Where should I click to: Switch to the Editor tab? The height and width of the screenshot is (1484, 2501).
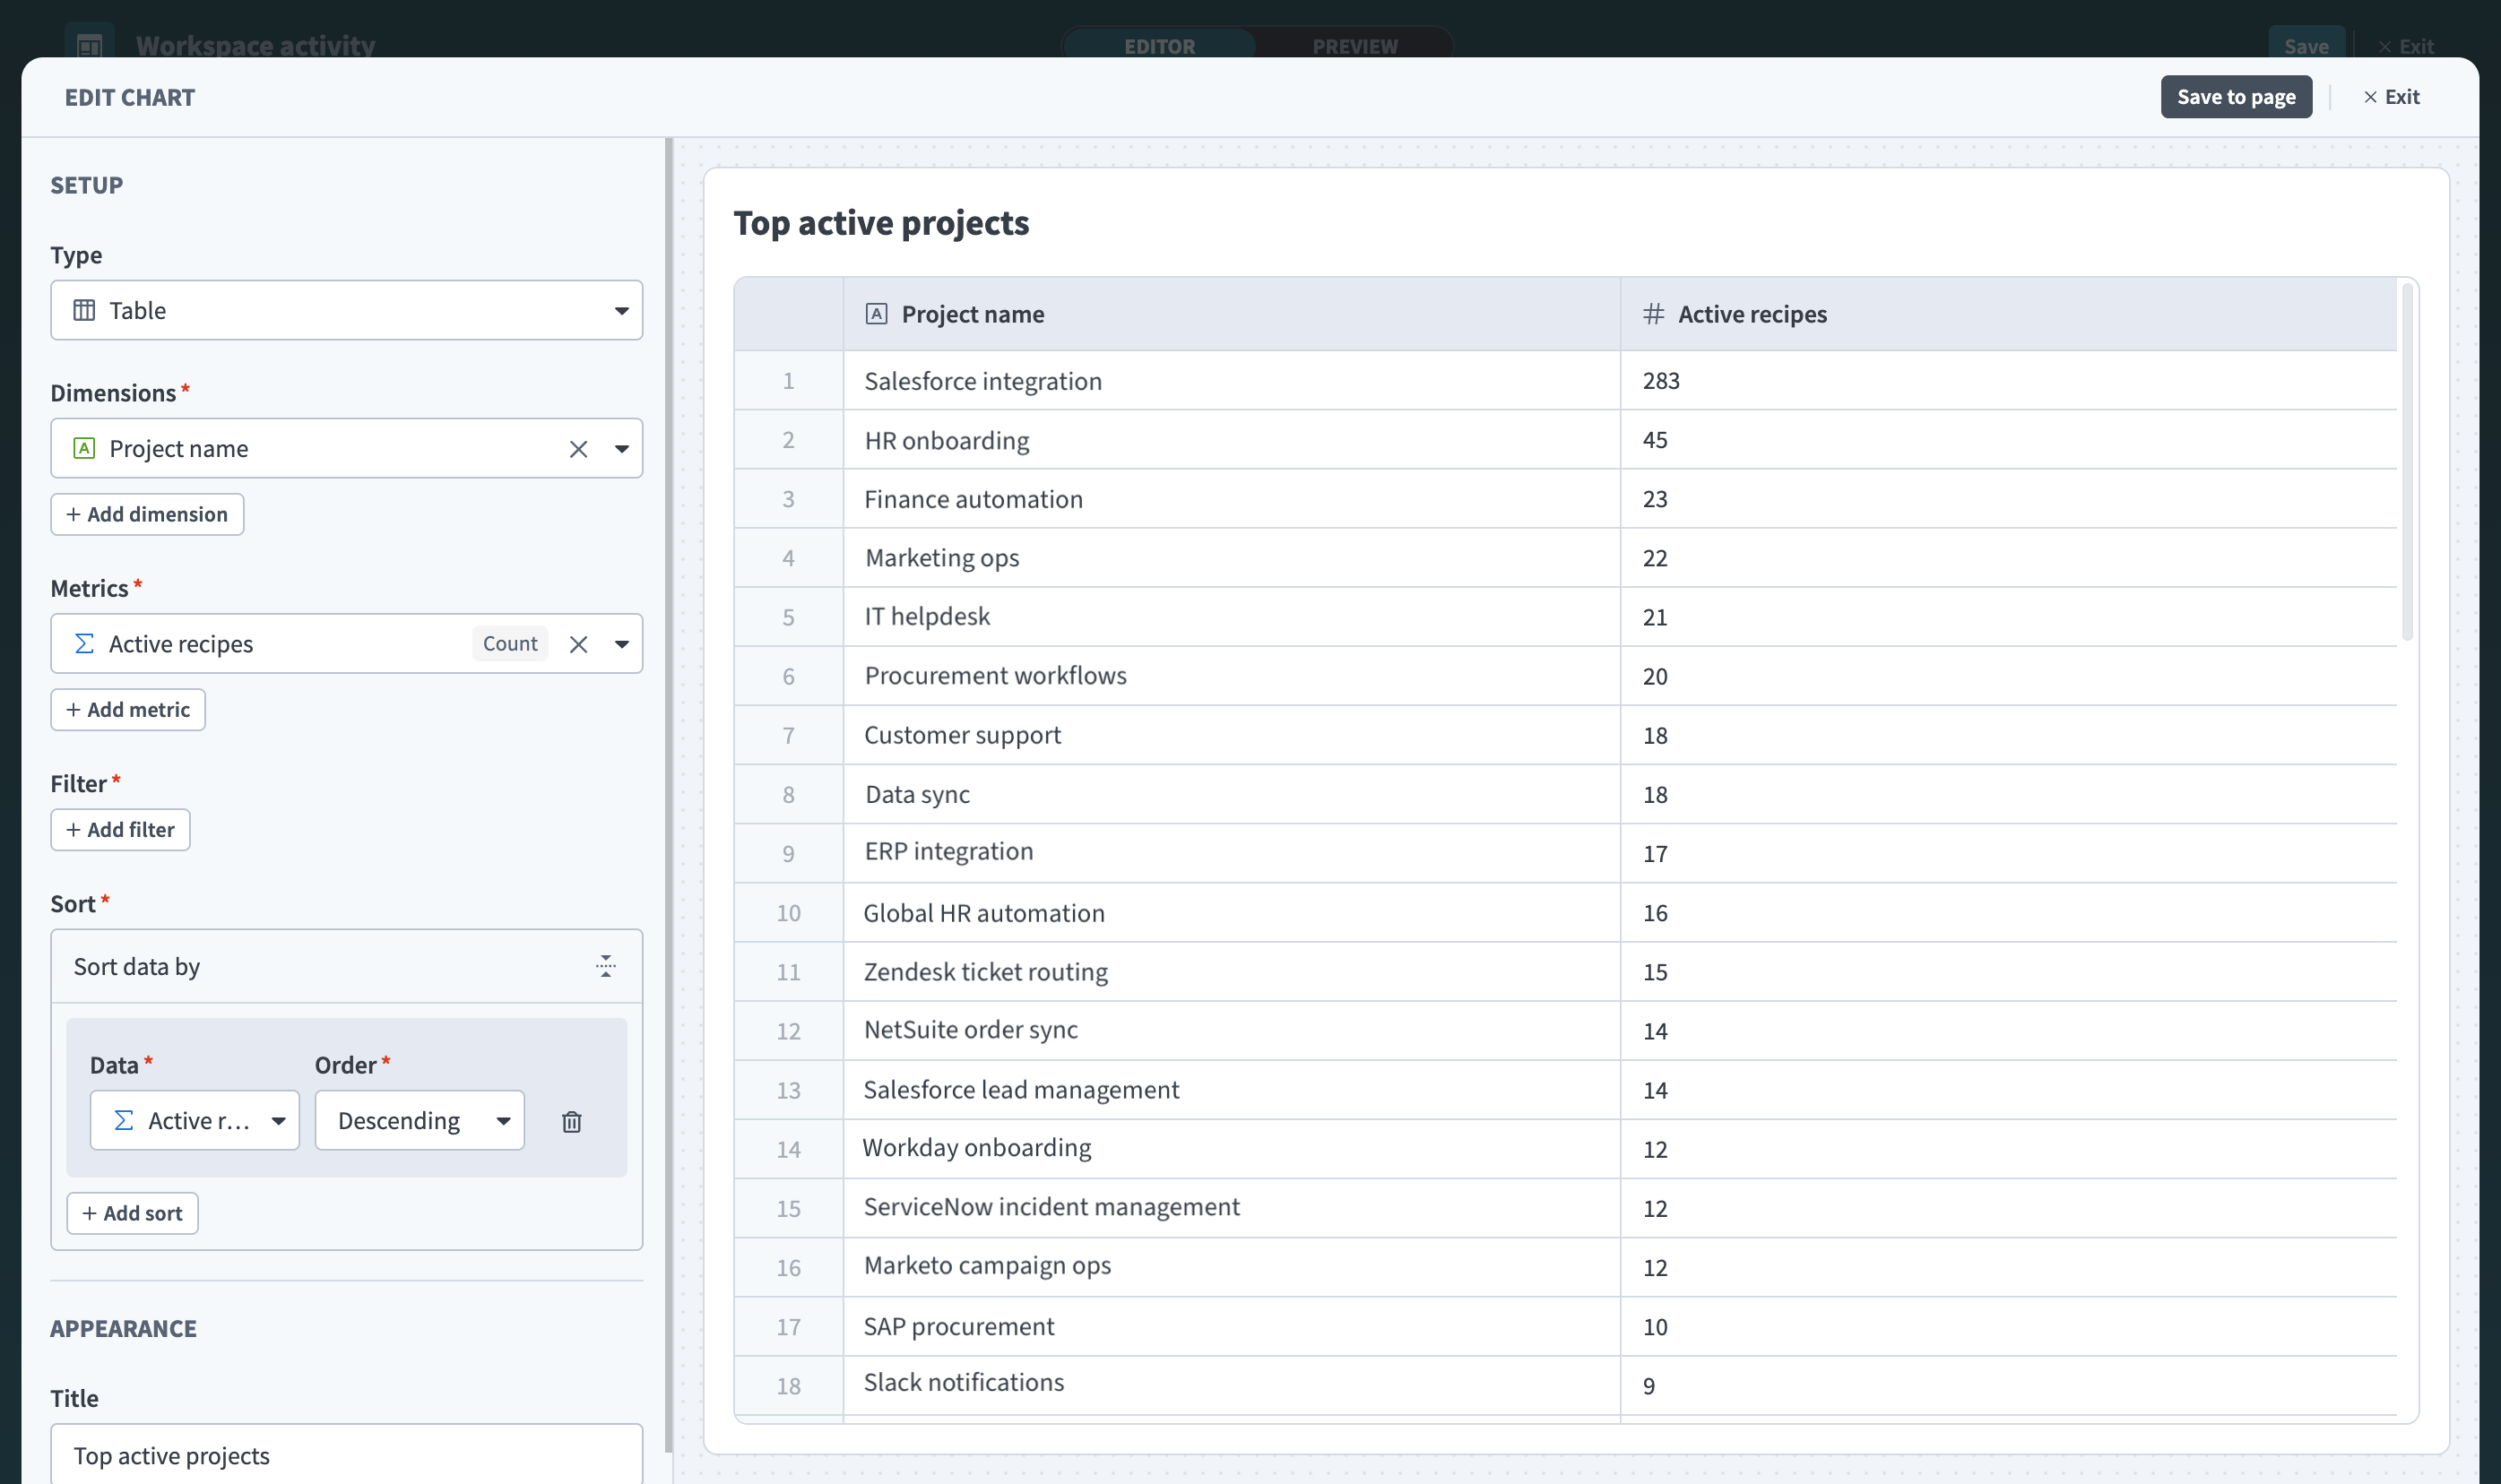[x=1160, y=45]
